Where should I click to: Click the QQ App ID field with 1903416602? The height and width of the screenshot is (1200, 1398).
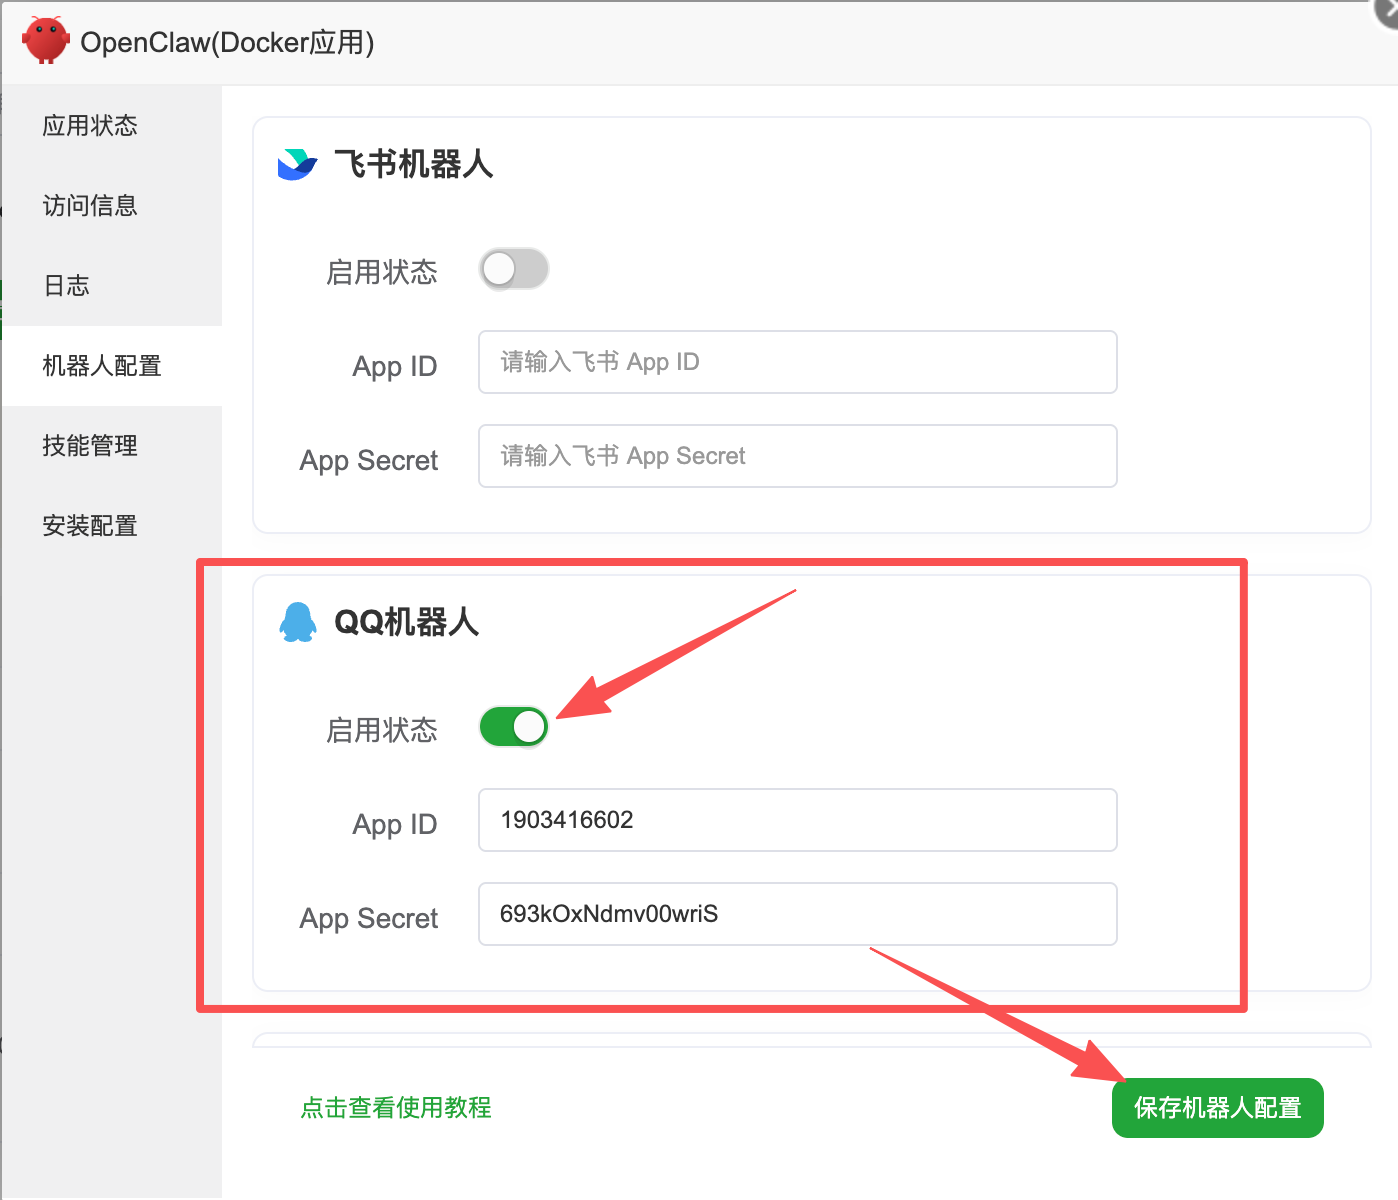[797, 820]
